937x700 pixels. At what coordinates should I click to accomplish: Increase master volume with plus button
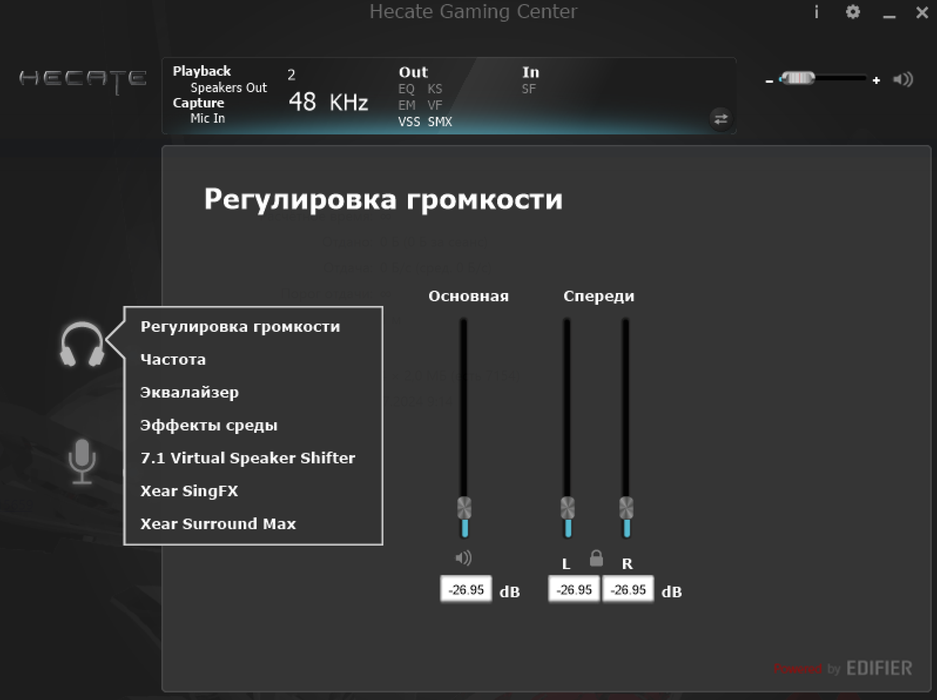click(876, 80)
